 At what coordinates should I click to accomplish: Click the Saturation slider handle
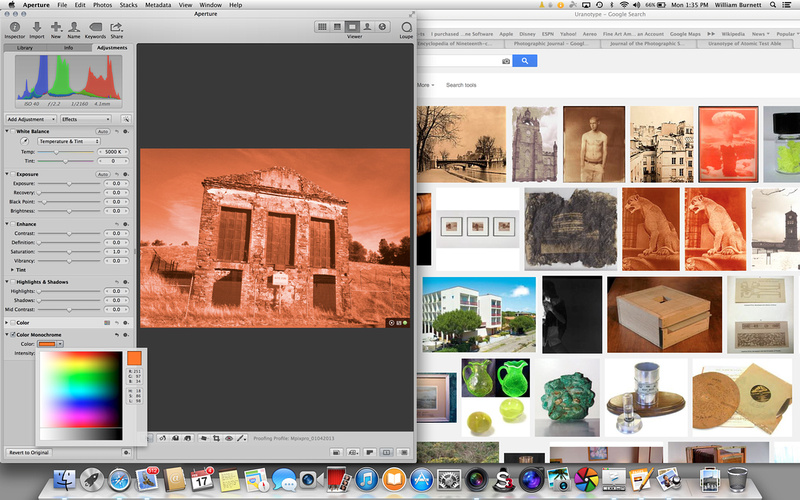(69, 252)
